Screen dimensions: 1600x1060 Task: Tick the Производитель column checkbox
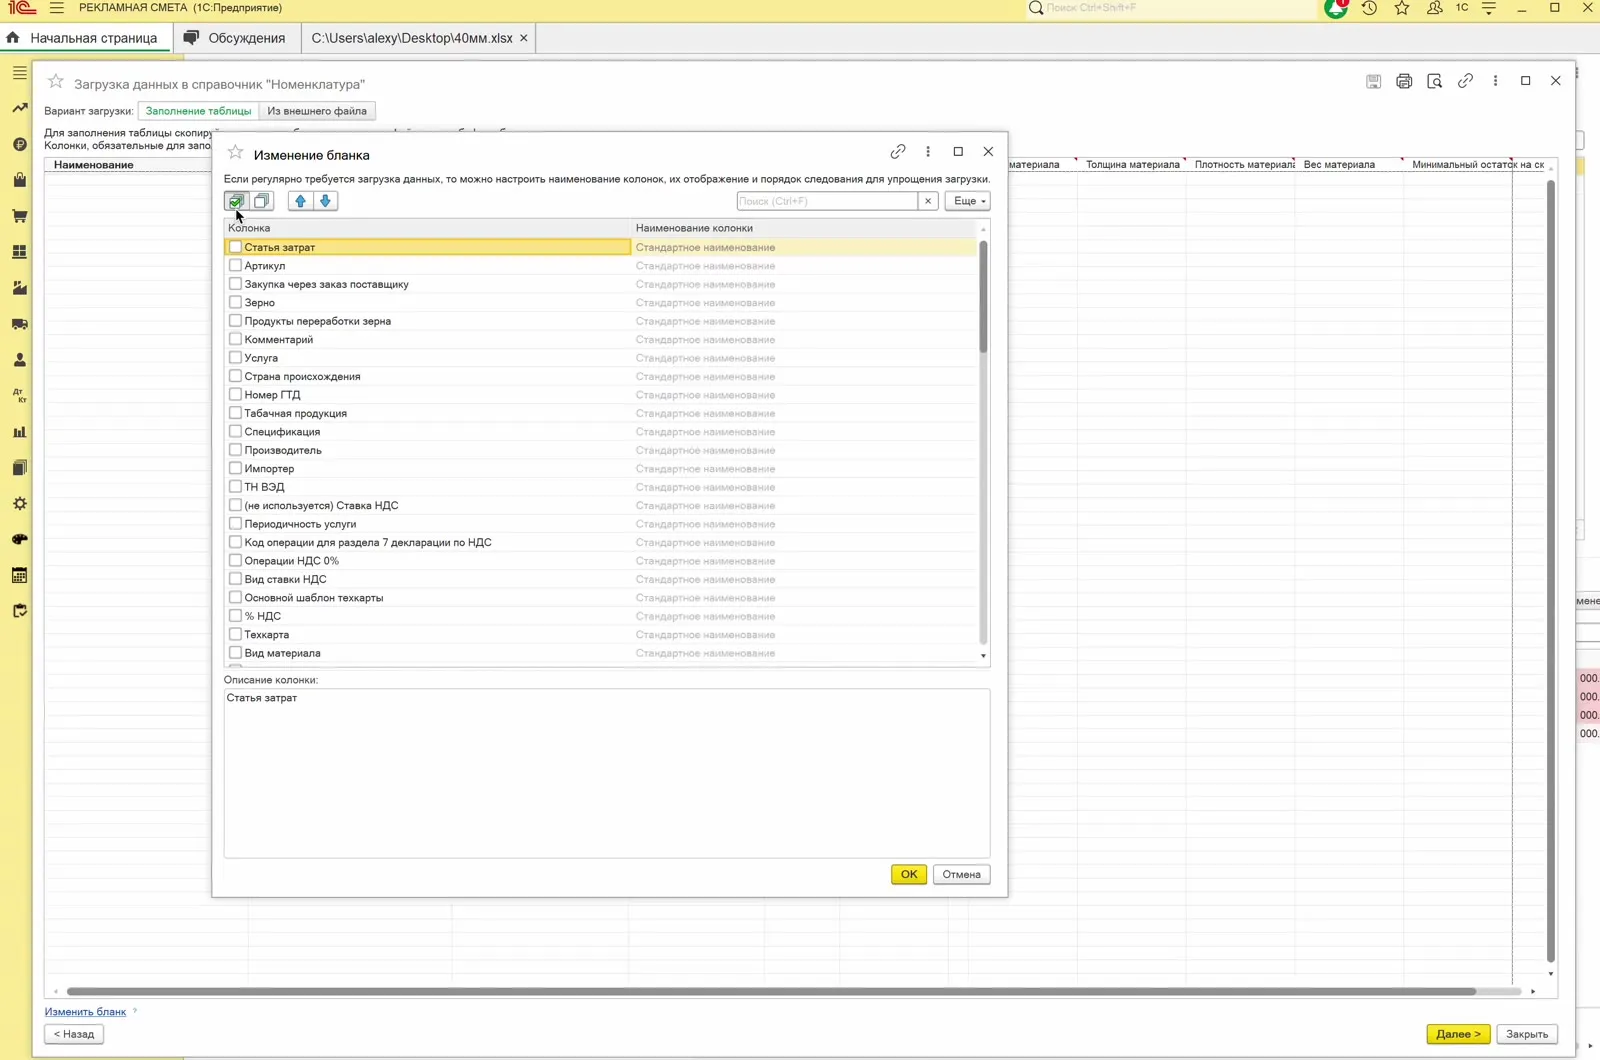coord(235,450)
